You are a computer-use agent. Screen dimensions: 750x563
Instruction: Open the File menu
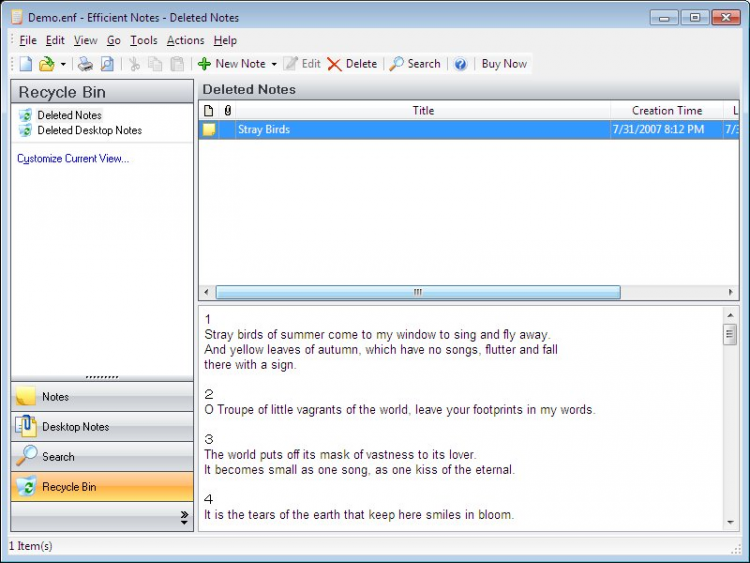tap(28, 41)
